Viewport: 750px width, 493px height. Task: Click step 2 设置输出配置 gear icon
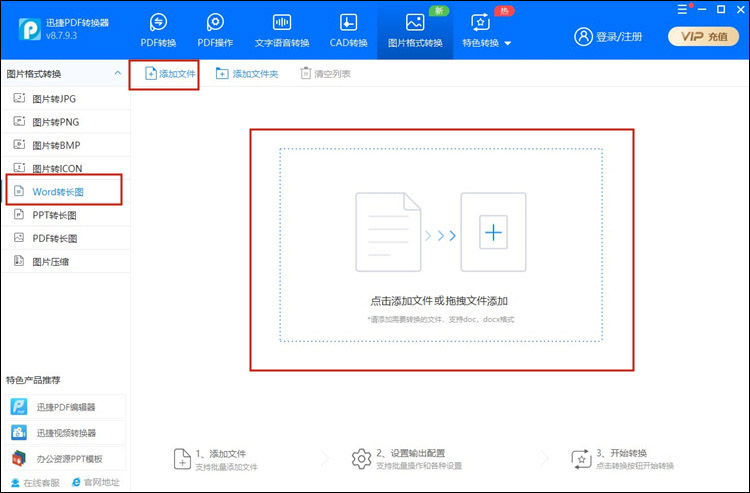[361, 459]
